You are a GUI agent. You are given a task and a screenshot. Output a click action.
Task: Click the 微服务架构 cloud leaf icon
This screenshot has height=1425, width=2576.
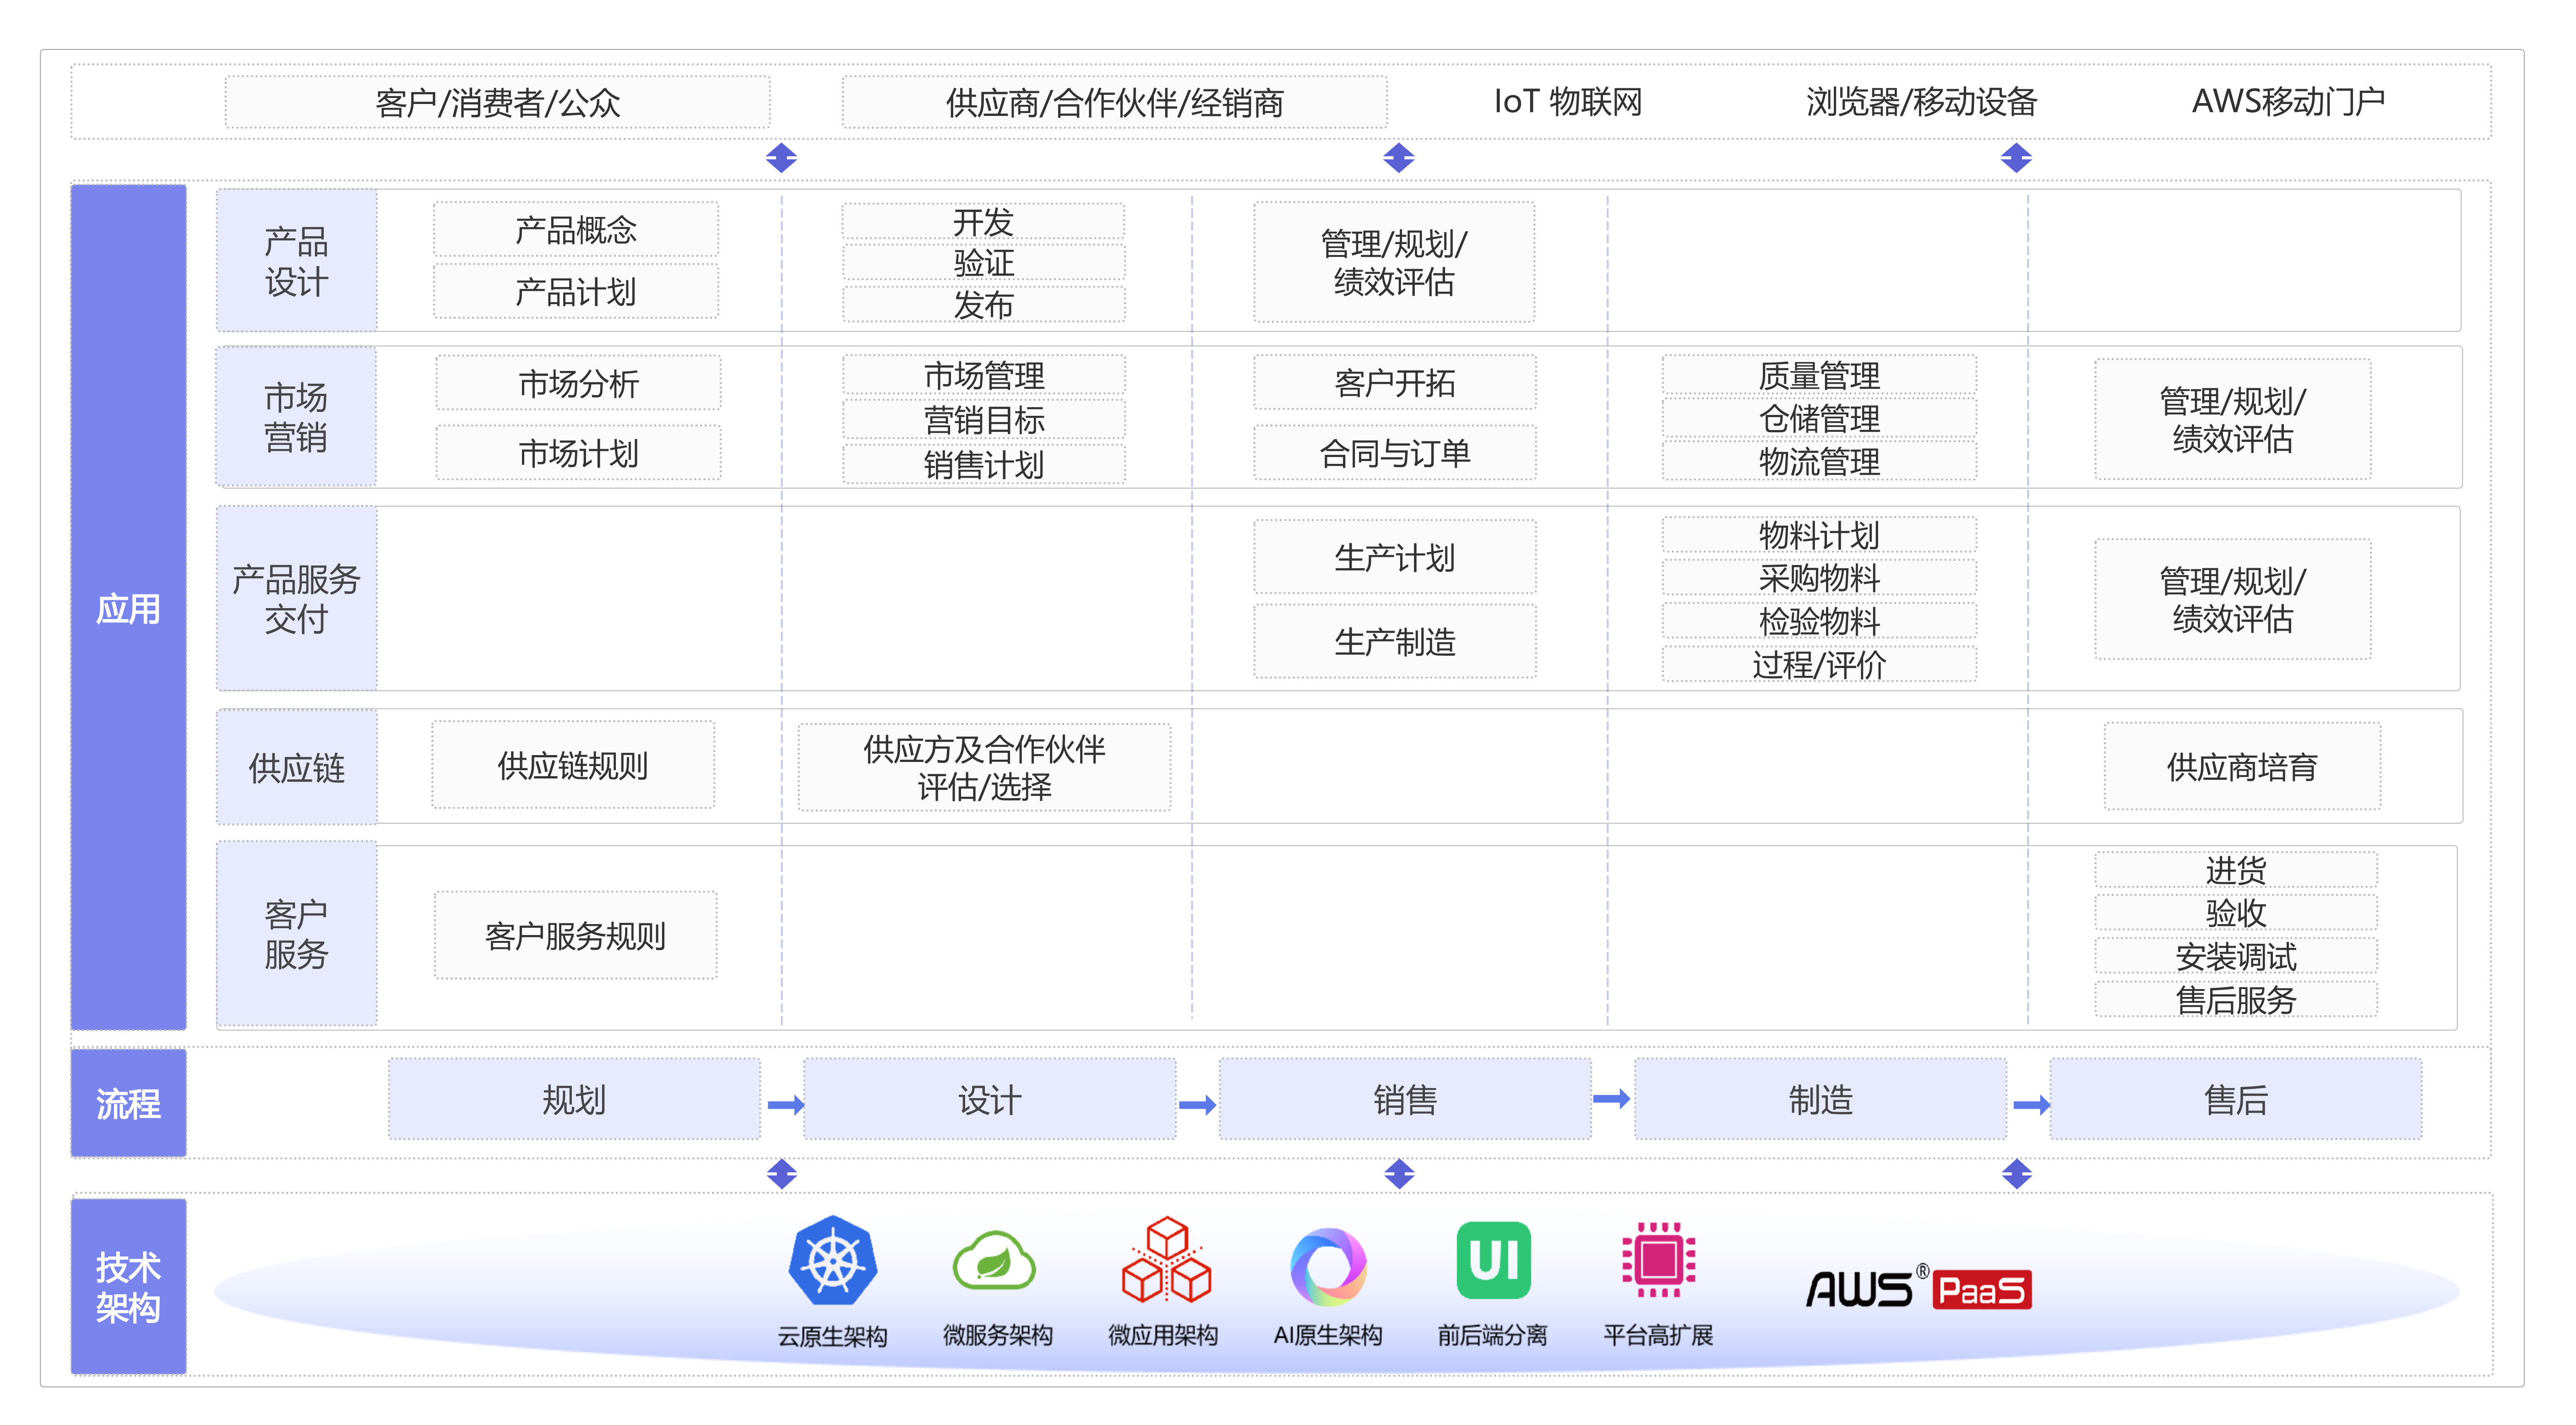994,1260
